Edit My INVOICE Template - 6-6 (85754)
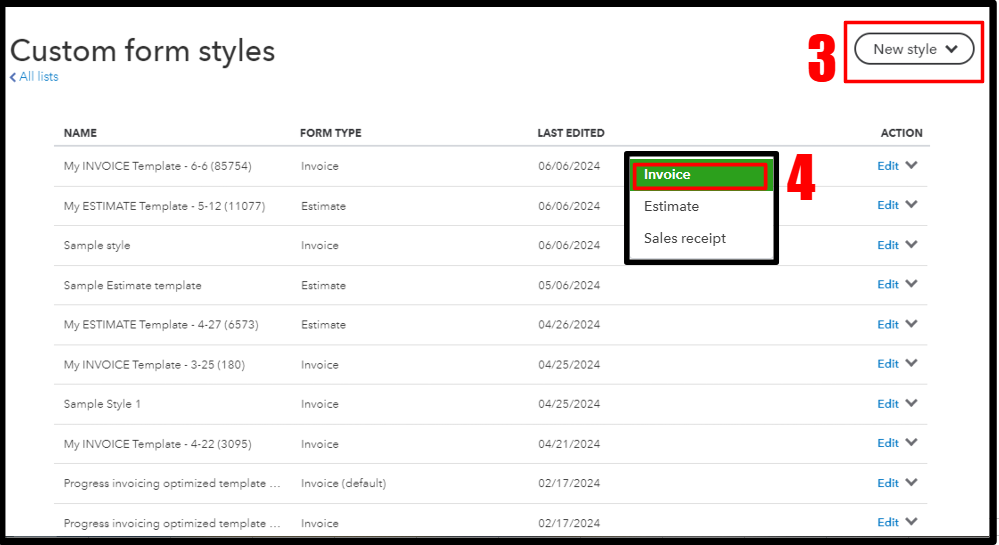Viewport: 999px width, 545px height. click(887, 166)
